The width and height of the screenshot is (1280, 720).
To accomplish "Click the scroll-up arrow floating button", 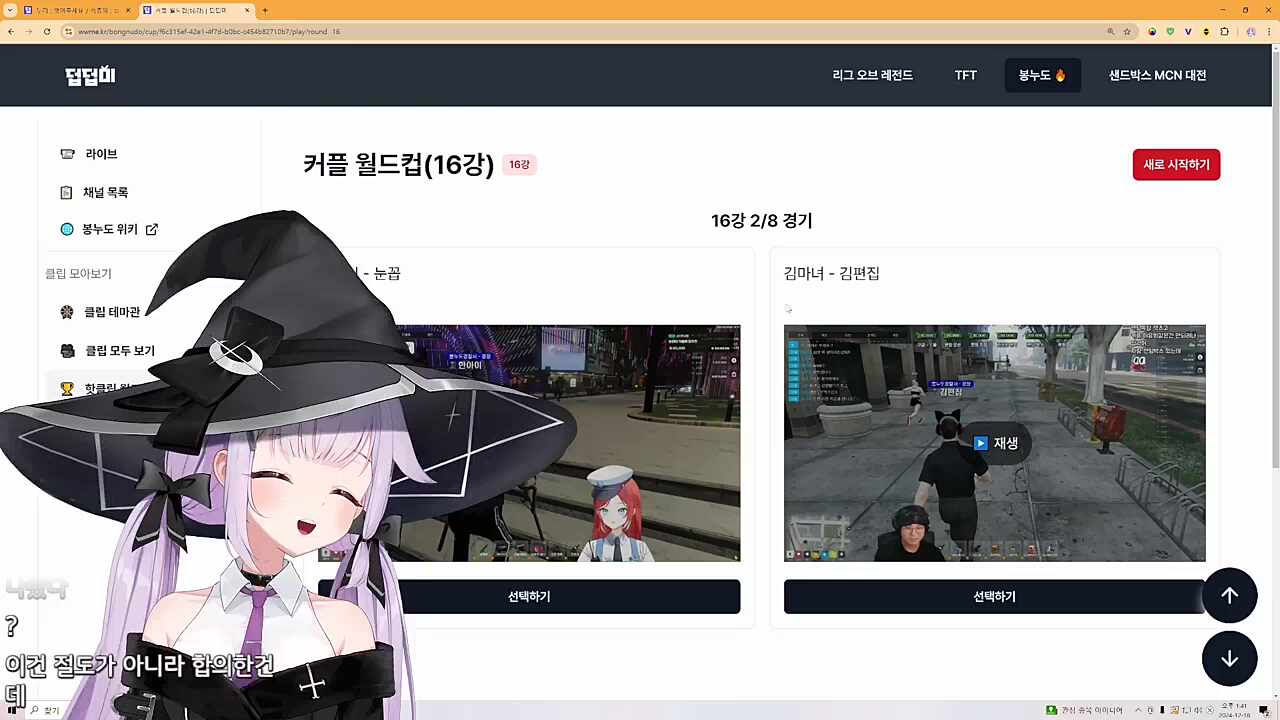I will pyautogui.click(x=1229, y=595).
